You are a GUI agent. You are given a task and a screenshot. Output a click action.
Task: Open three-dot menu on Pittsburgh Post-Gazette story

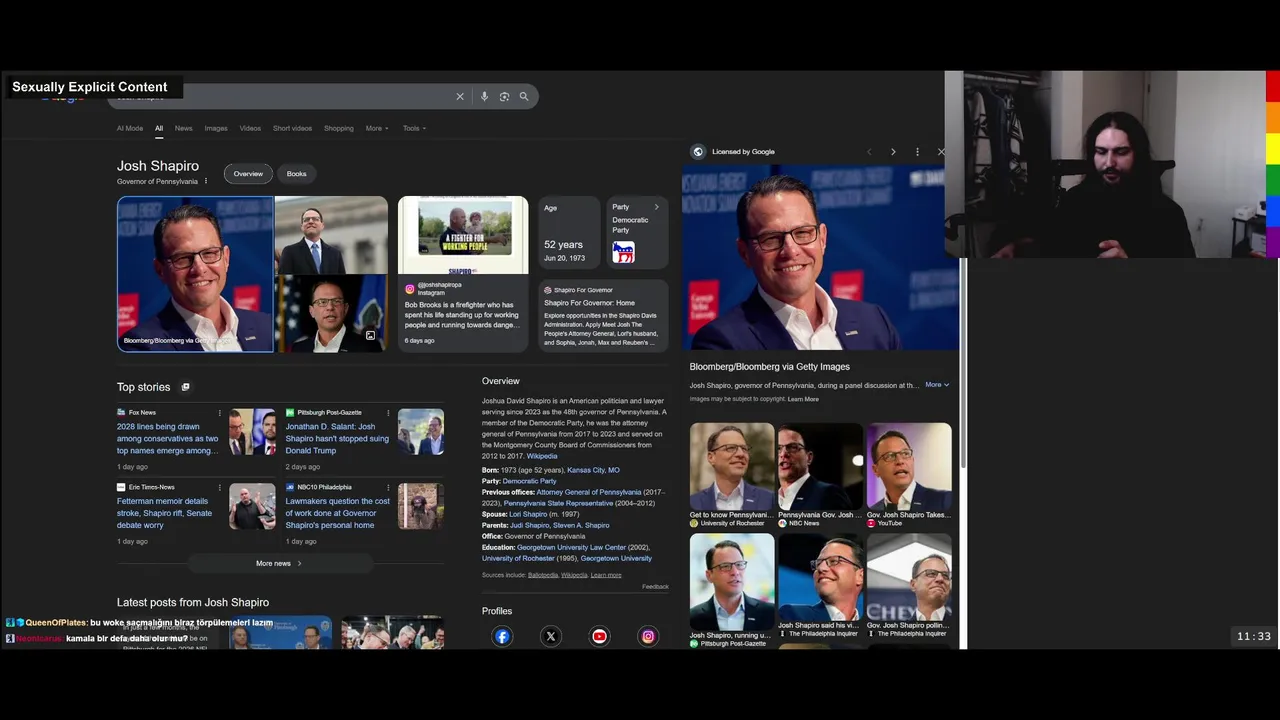[388, 413]
